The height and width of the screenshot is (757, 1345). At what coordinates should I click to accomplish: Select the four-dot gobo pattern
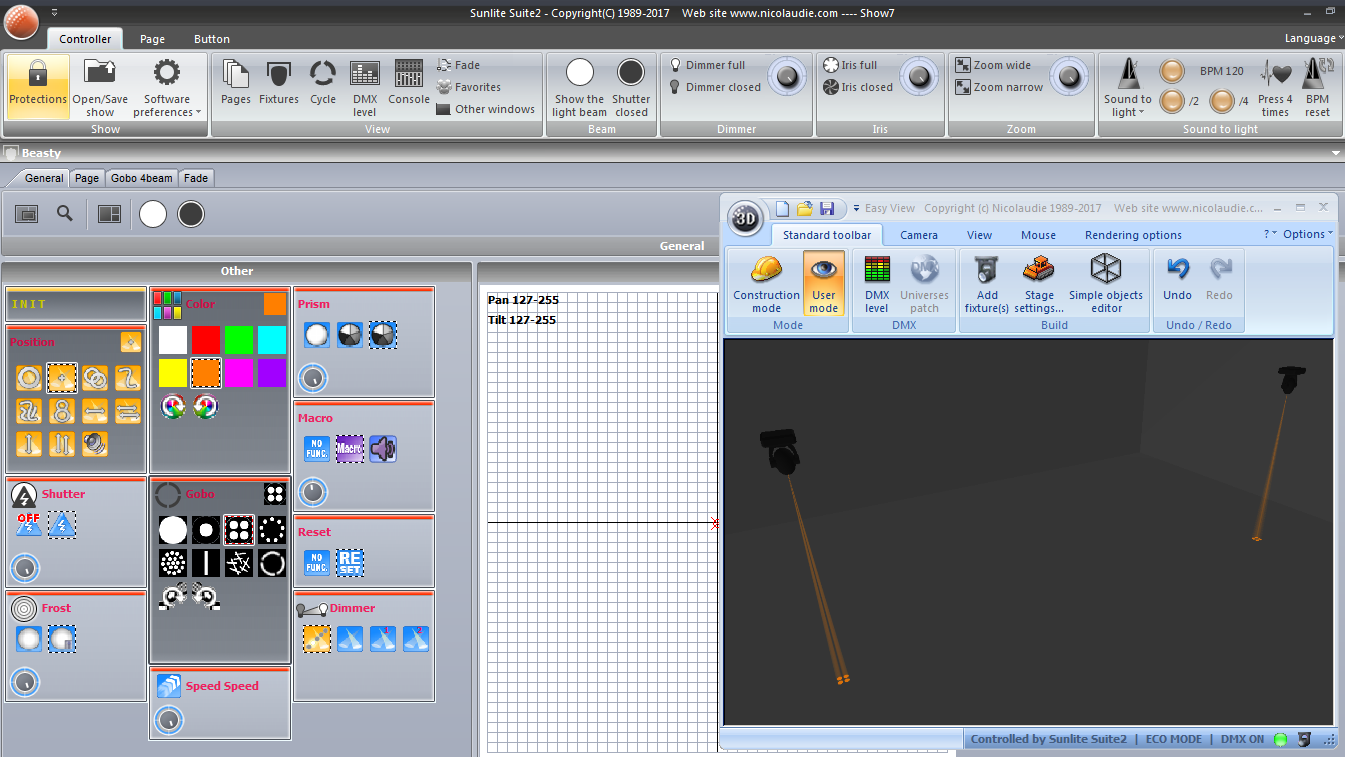(x=239, y=529)
